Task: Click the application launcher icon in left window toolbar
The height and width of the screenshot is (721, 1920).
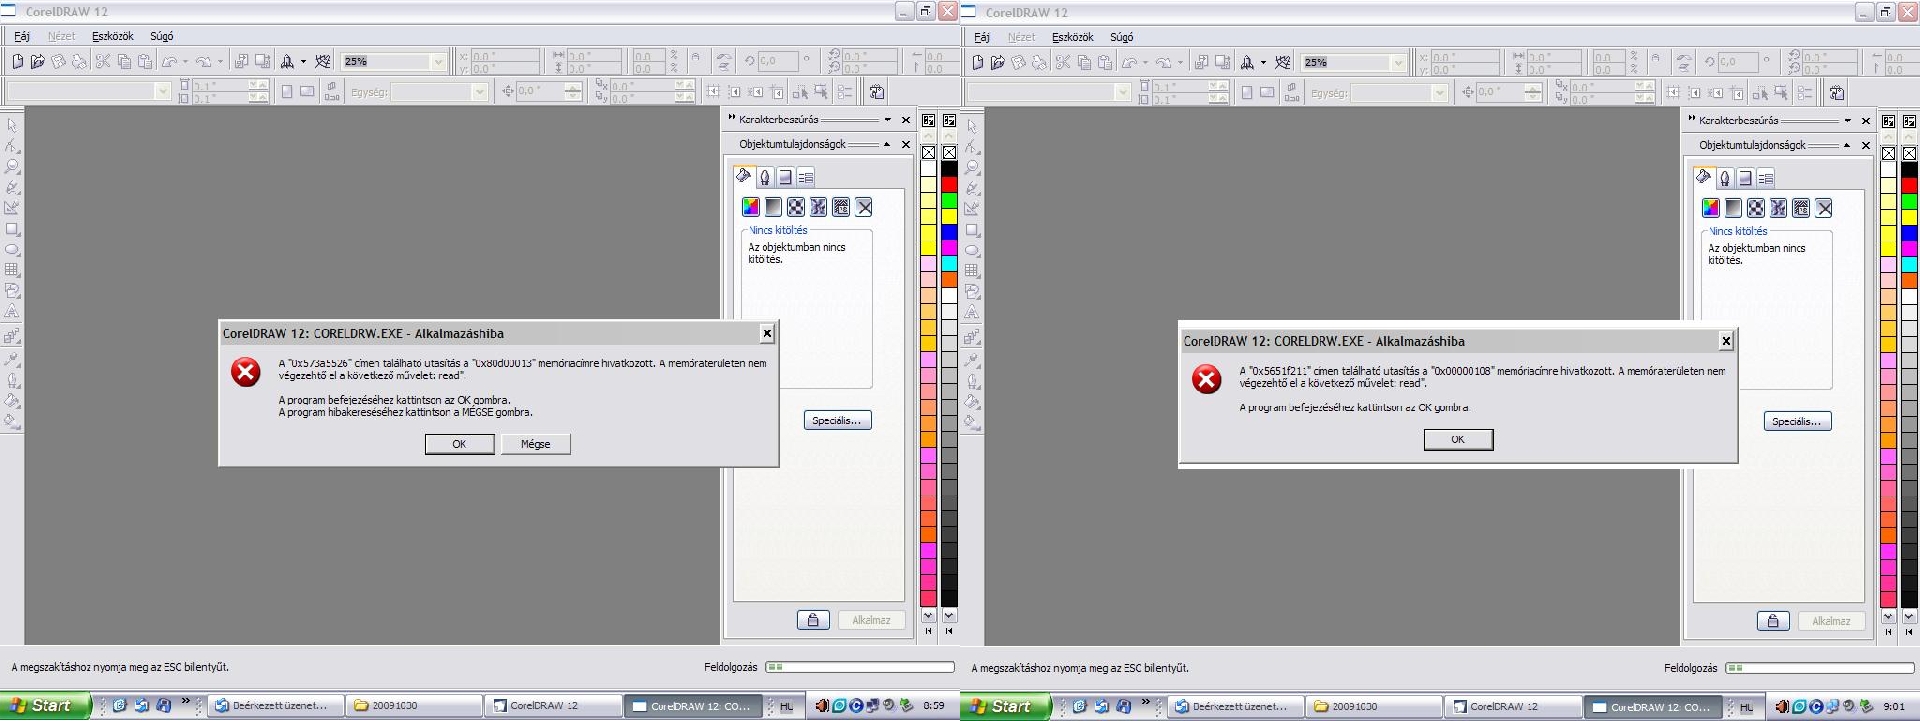Action: [x=287, y=61]
